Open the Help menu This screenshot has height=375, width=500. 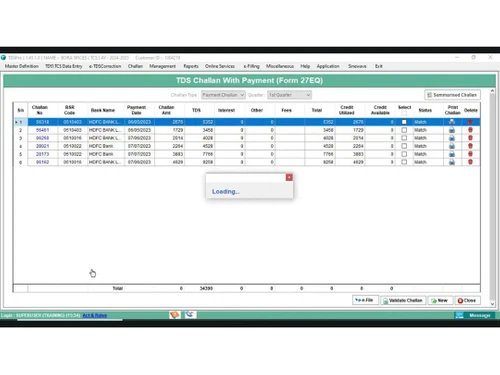[x=305, y=66]
